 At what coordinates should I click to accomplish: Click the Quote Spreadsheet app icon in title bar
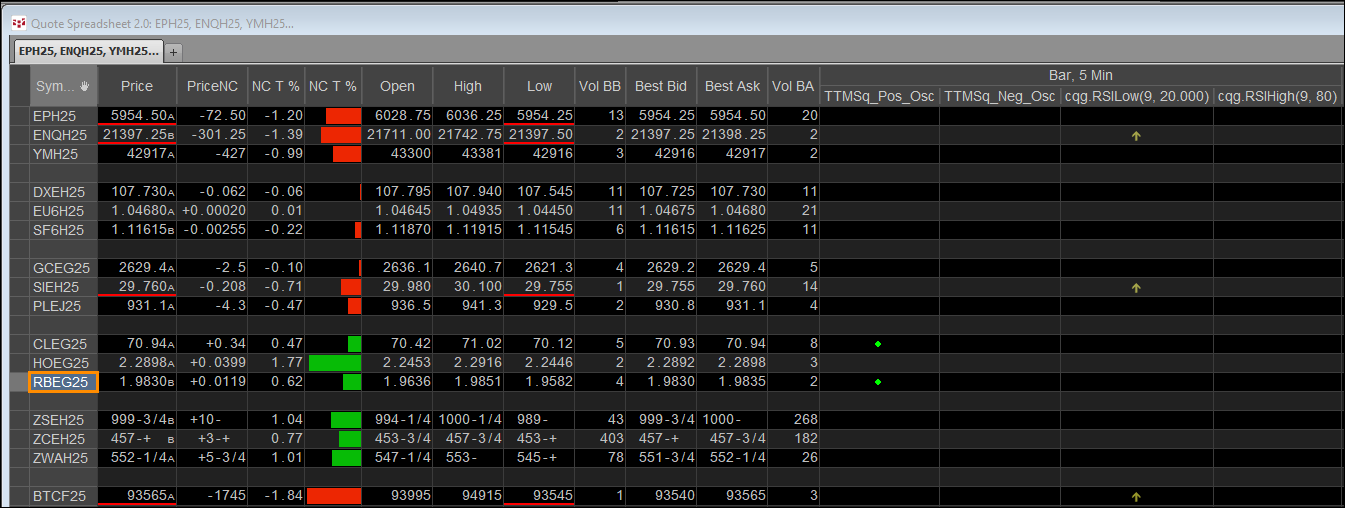(x=17, y=21)
